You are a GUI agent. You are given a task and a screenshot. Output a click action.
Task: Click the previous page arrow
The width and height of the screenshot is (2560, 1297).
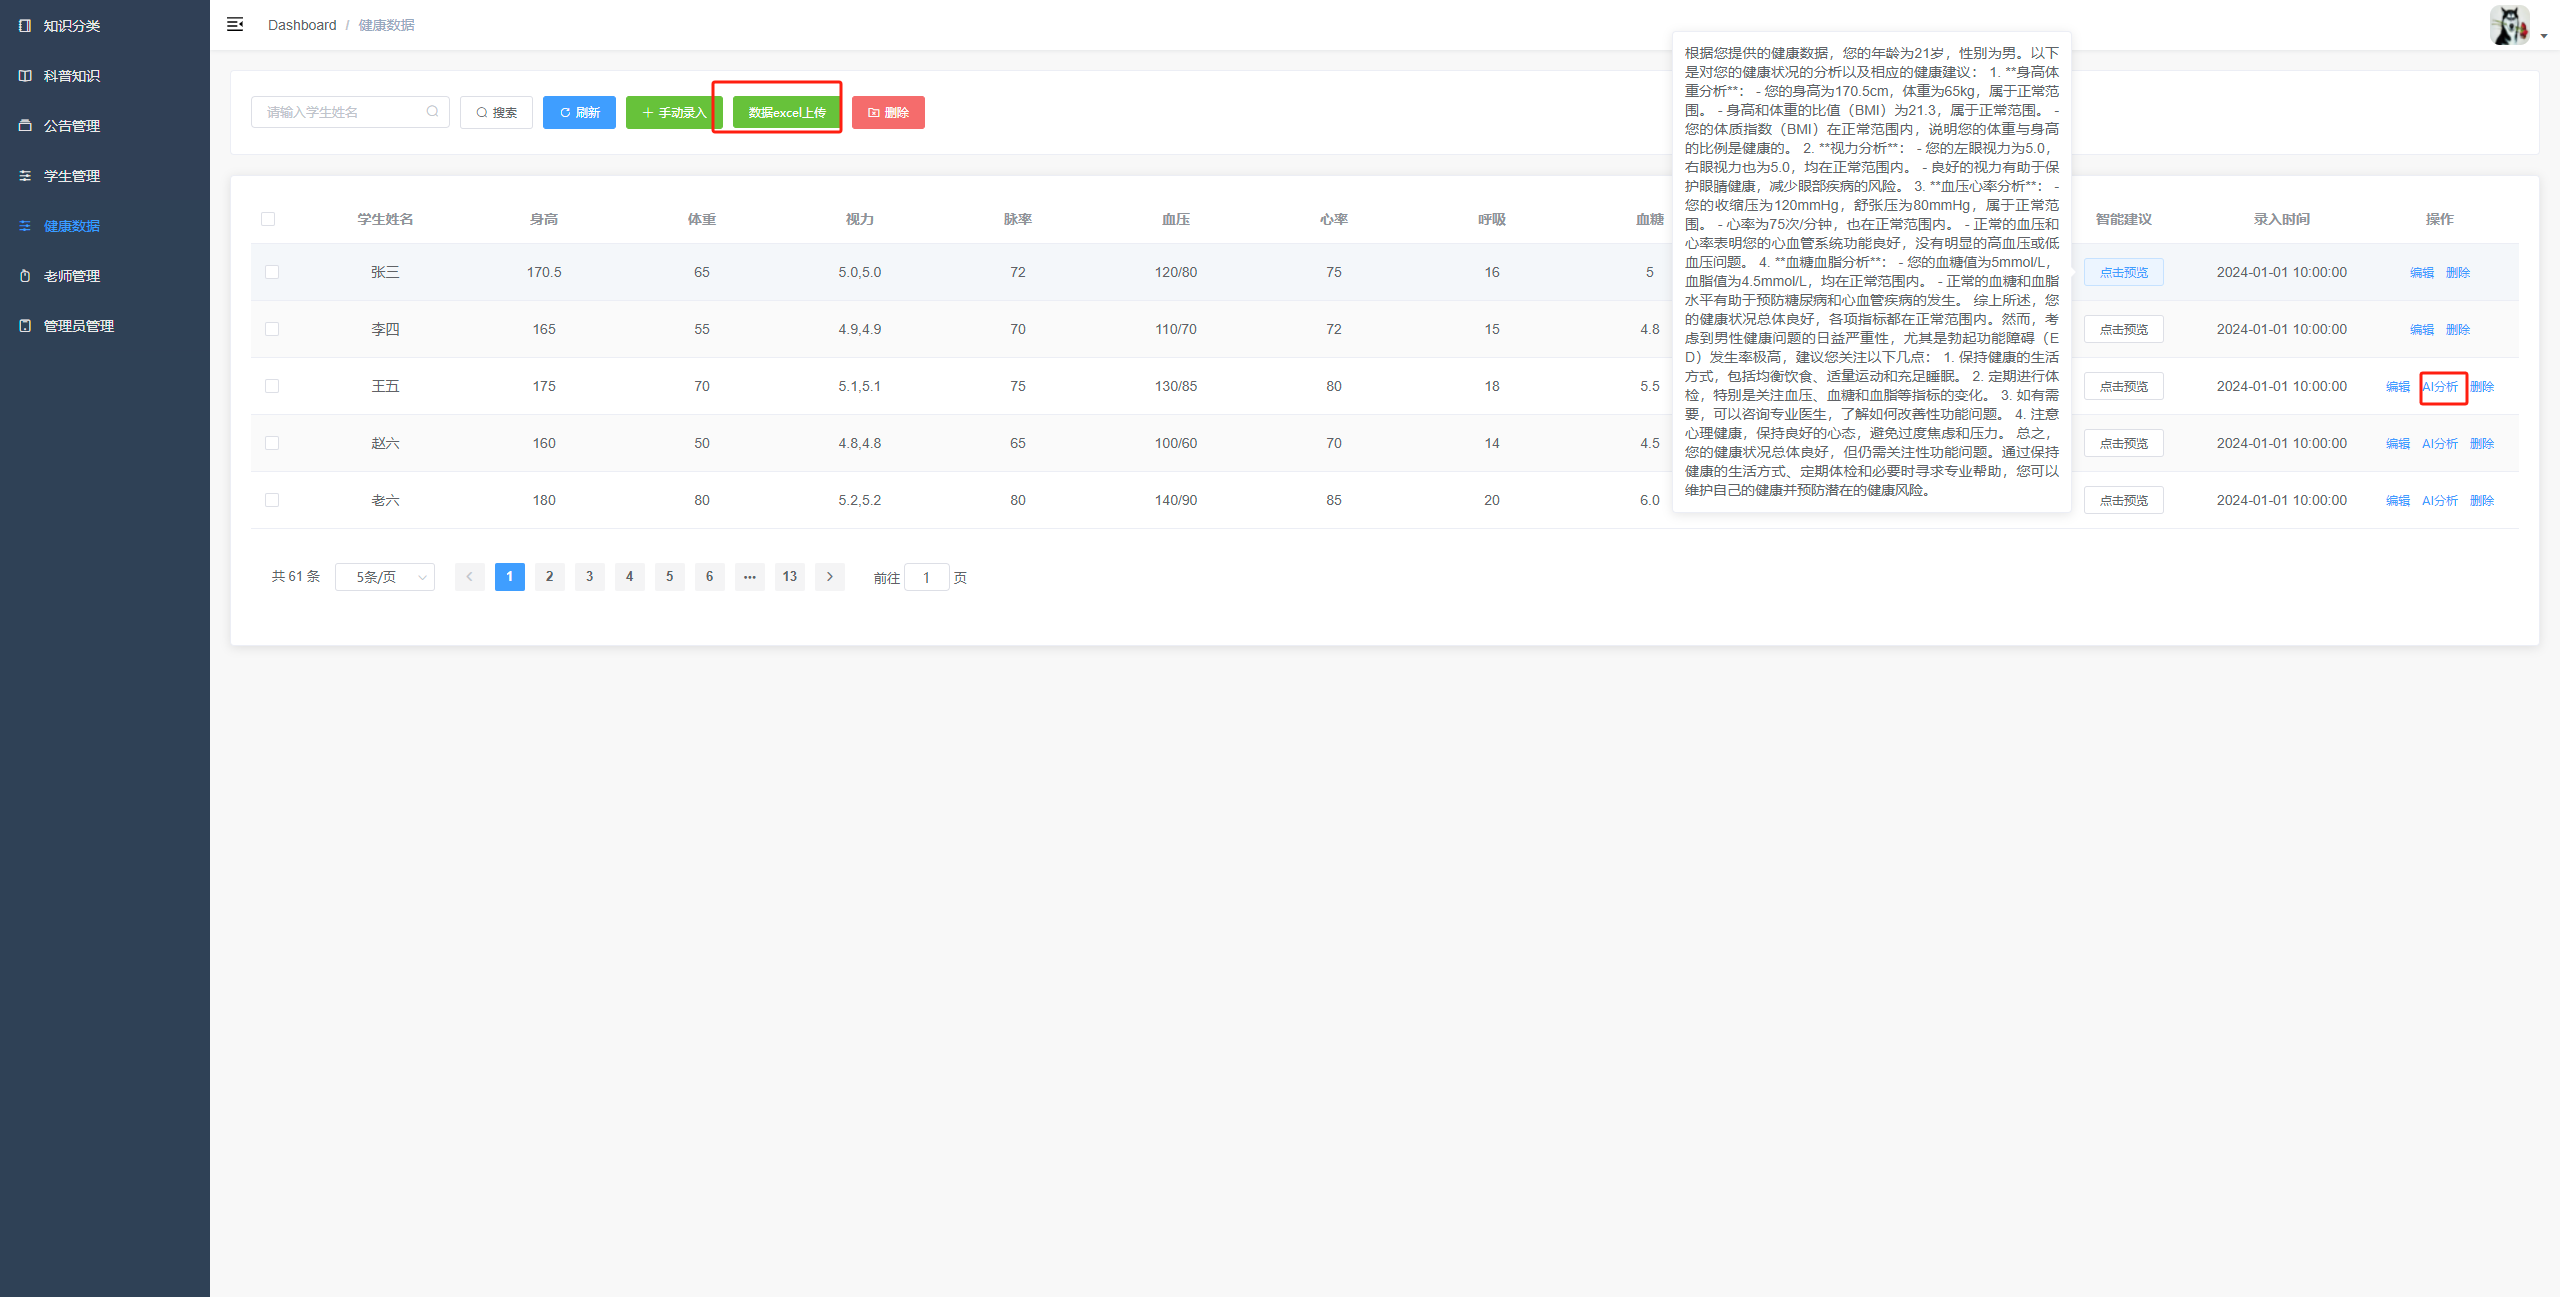pos(470,577)
